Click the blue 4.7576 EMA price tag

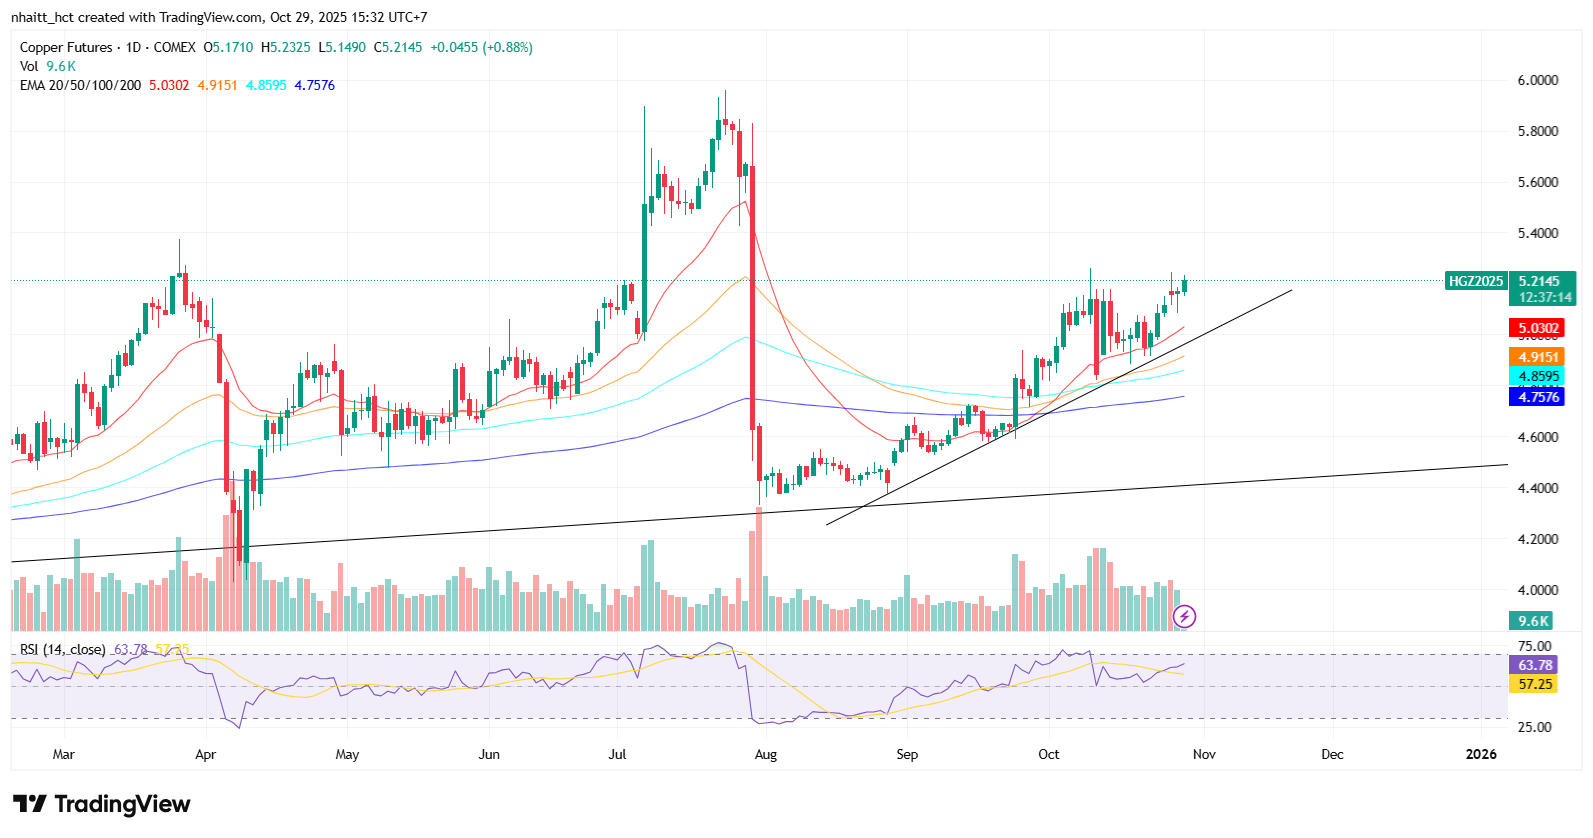pyautogui.click(x=1537, y=397)
